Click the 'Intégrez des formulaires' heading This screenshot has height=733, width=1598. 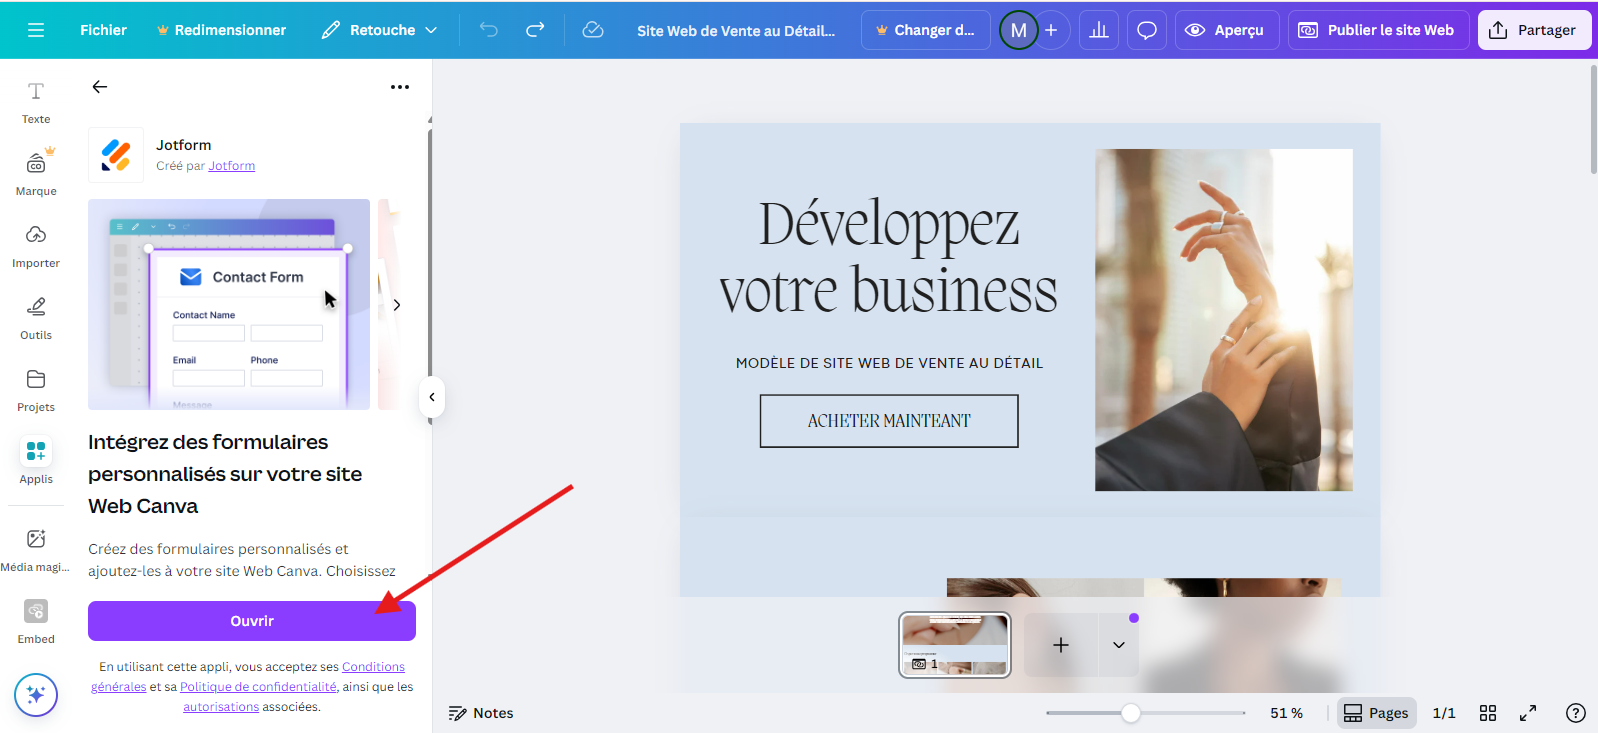pyautogui.click(x=225, y=474)
